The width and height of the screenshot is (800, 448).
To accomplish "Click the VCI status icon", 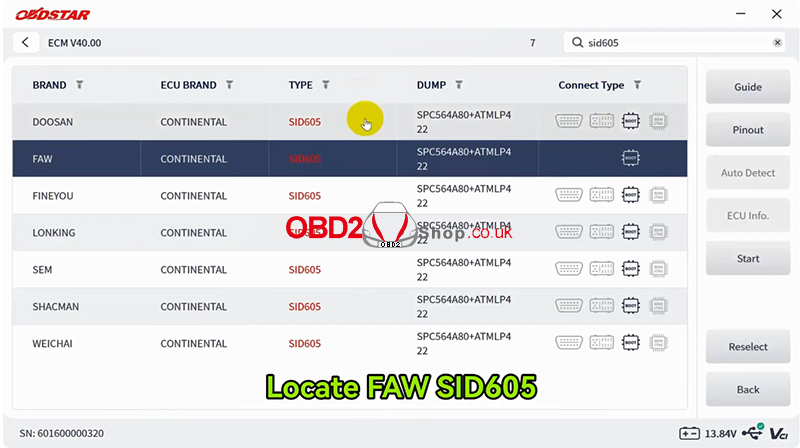I will click(779, 434).
